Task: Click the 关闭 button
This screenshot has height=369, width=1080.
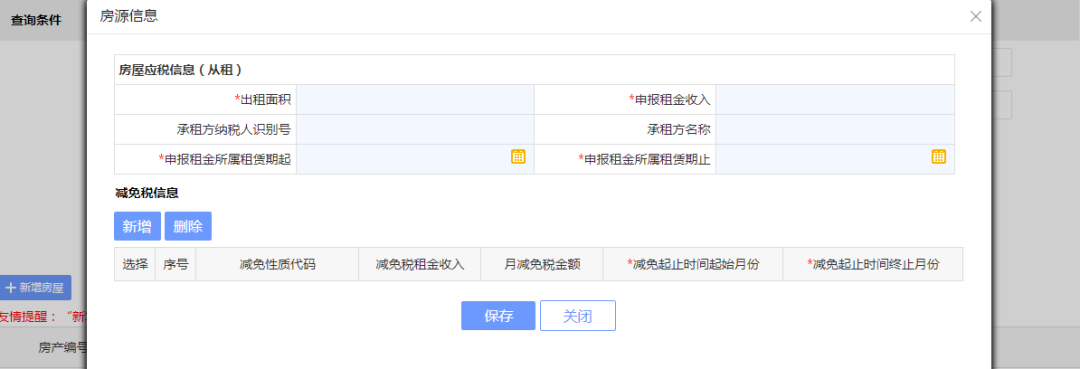Action: [577, 316]
